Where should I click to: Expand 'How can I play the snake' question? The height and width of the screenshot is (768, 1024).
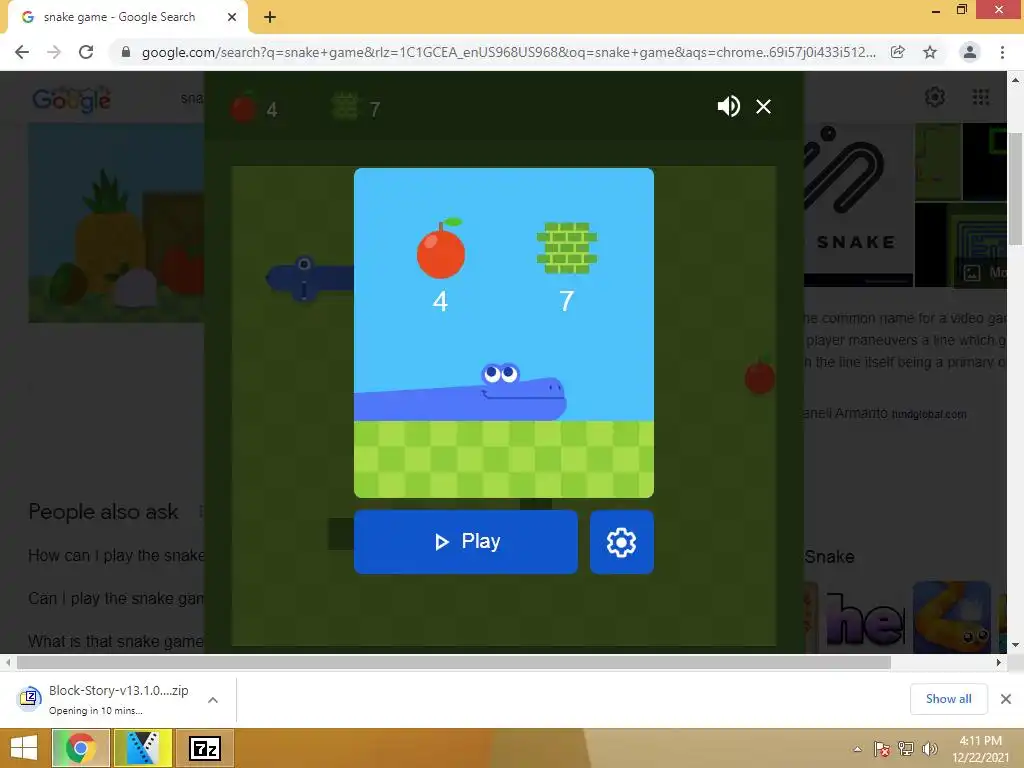pyautogui.click(x=116, y=556)
